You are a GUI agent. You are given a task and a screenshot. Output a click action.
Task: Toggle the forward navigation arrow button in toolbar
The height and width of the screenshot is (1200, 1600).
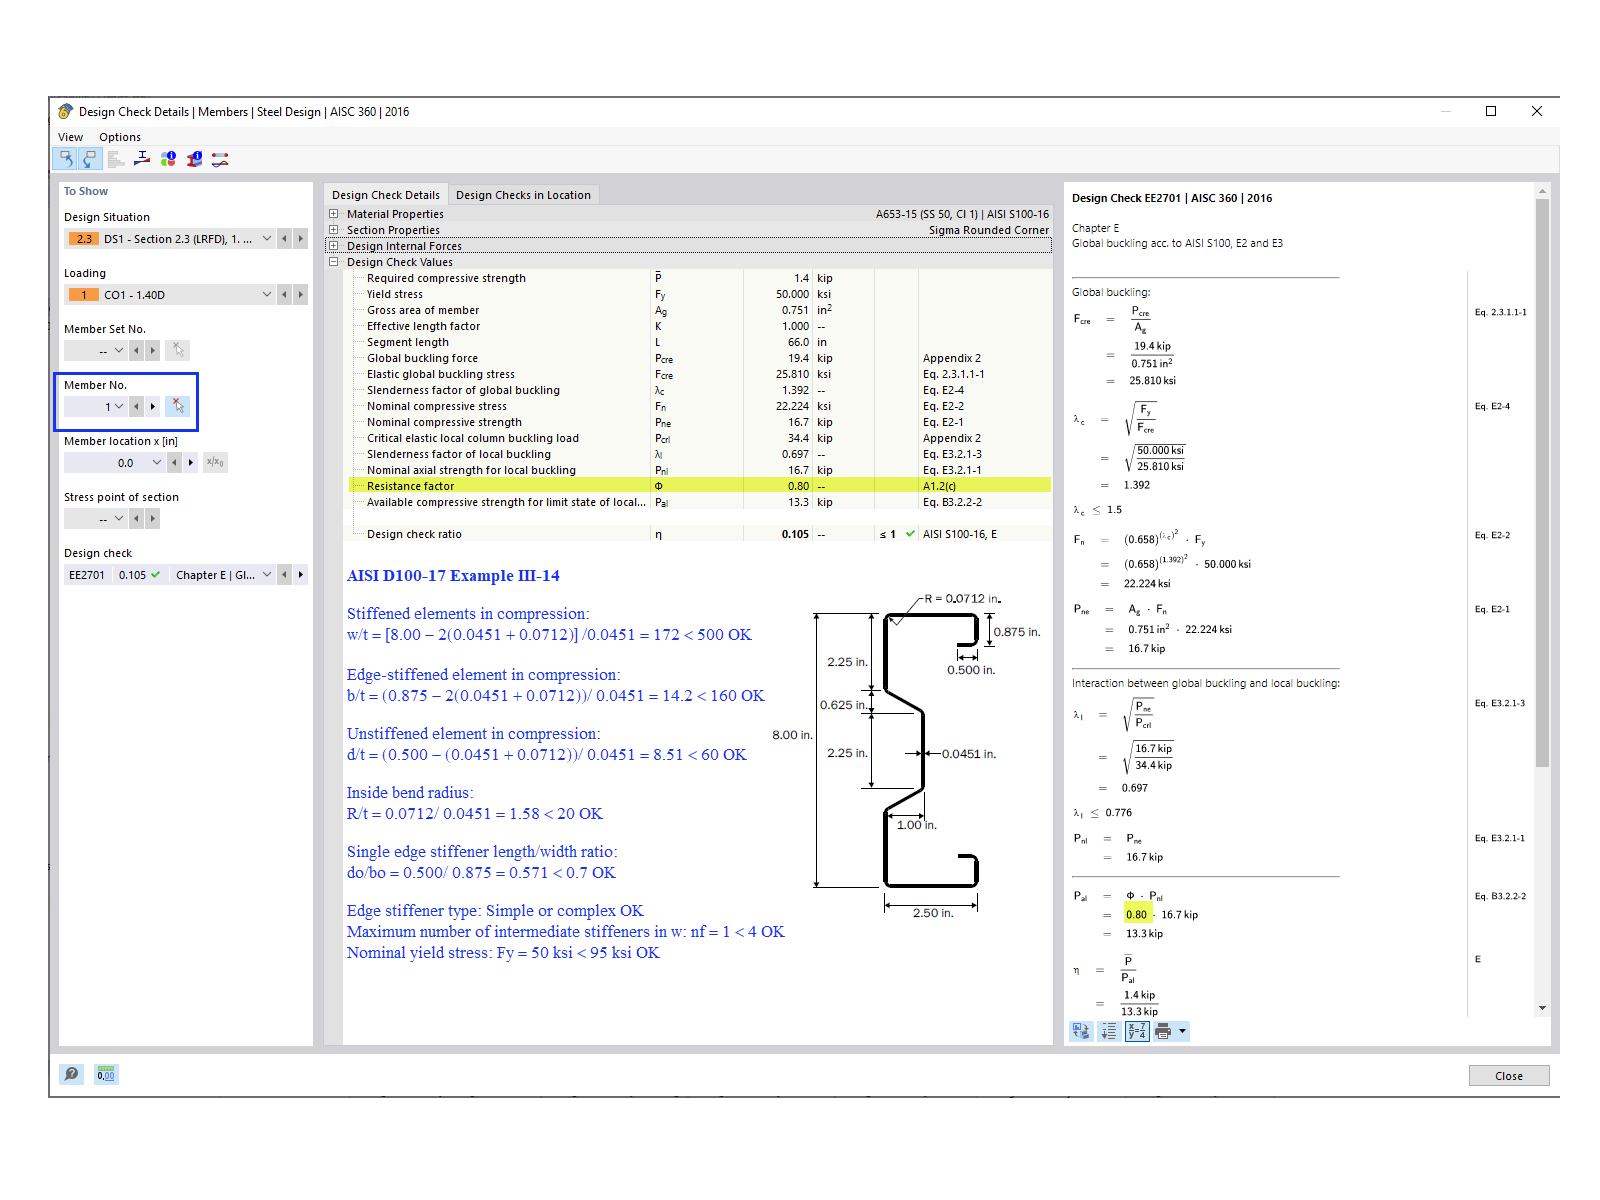88,158
